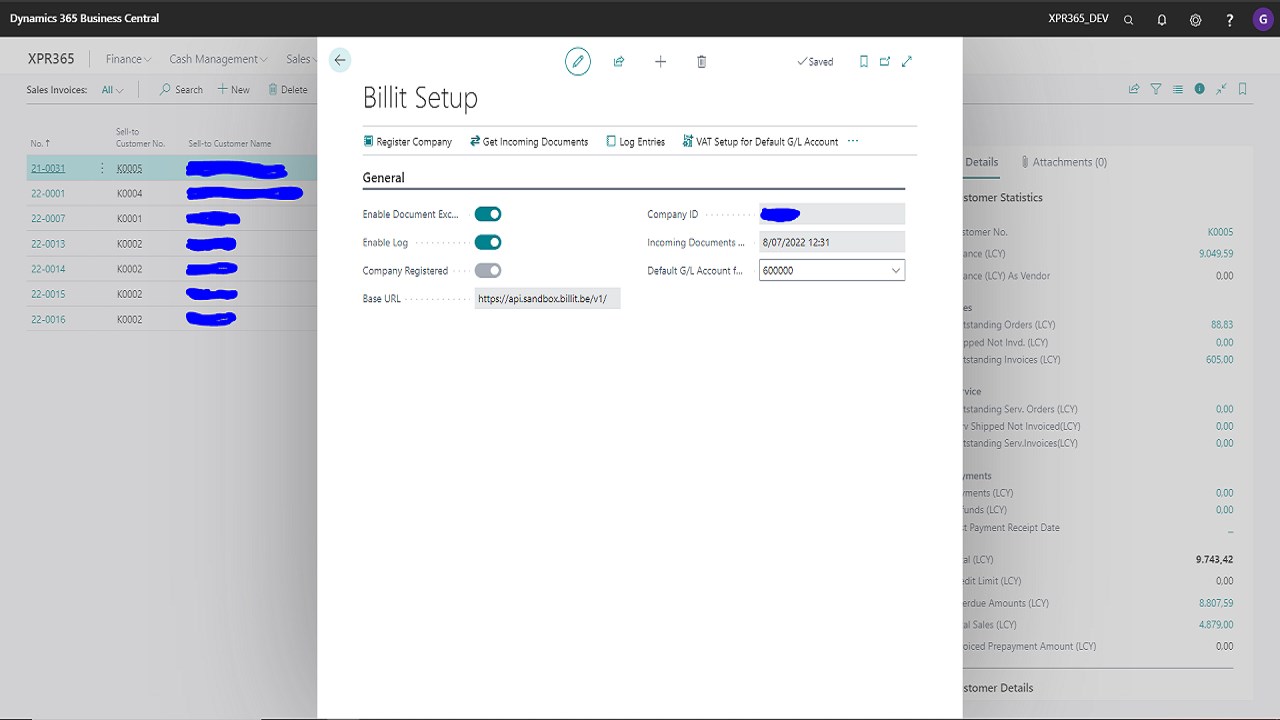Open the search magnifier in top bar

(1128, 19)
